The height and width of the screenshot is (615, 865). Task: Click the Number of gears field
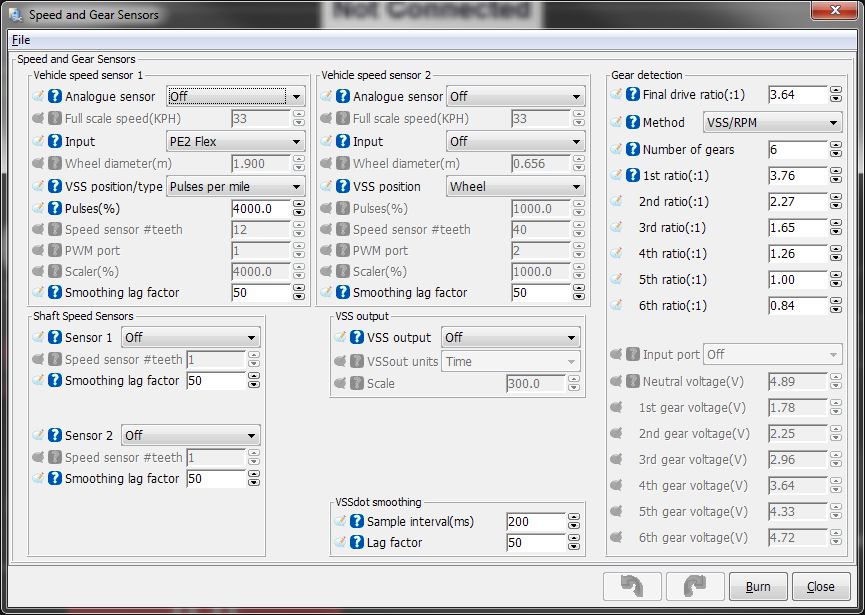click(x=798, y=149)
